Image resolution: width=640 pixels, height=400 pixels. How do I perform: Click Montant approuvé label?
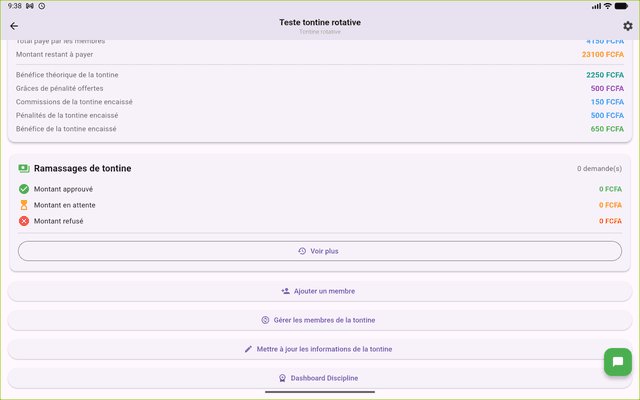click(63, 189)
